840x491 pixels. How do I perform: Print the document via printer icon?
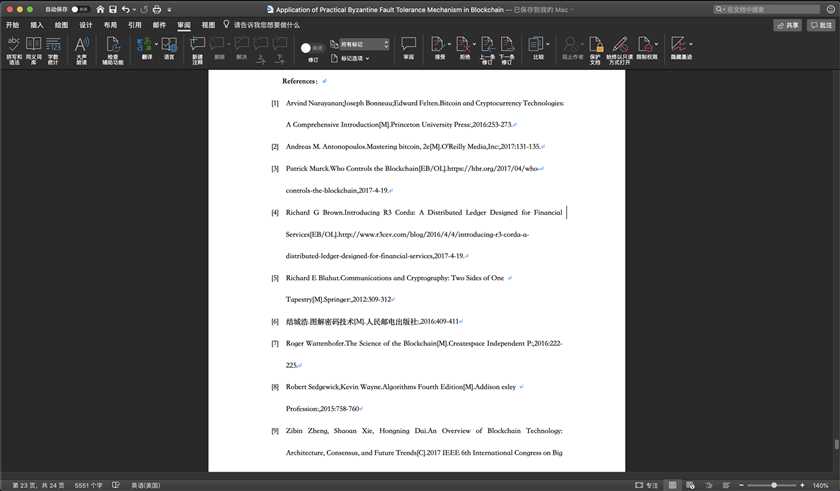coord(156,9)
